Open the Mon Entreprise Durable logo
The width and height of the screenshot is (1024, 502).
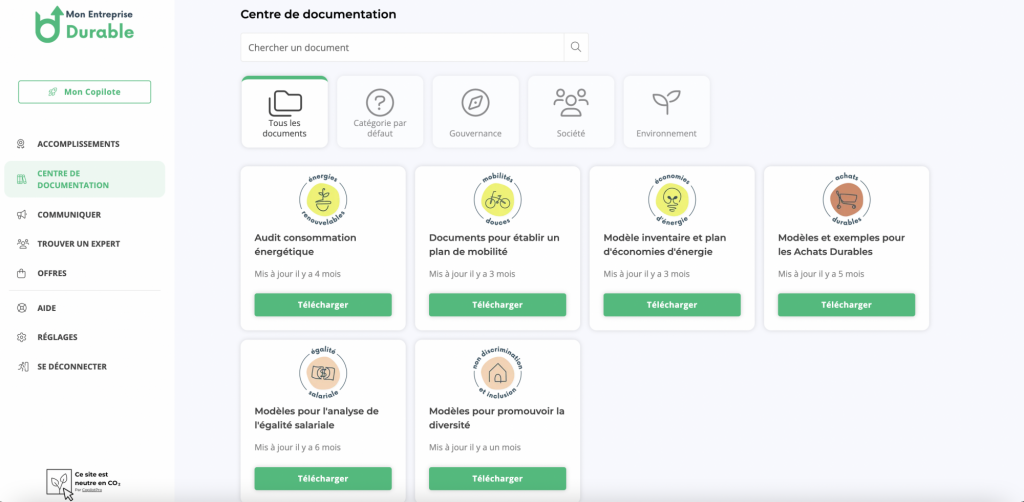(x=84, y=25)
